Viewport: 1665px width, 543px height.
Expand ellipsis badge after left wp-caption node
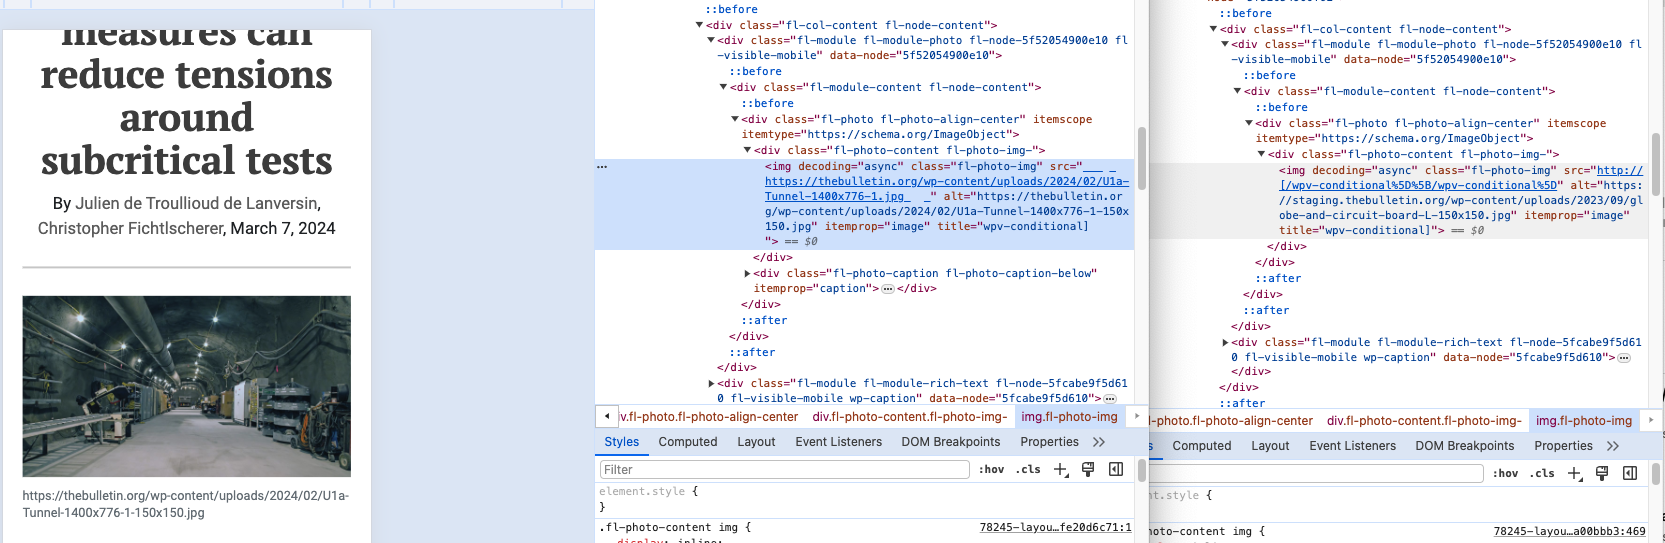pos(1109,398)
